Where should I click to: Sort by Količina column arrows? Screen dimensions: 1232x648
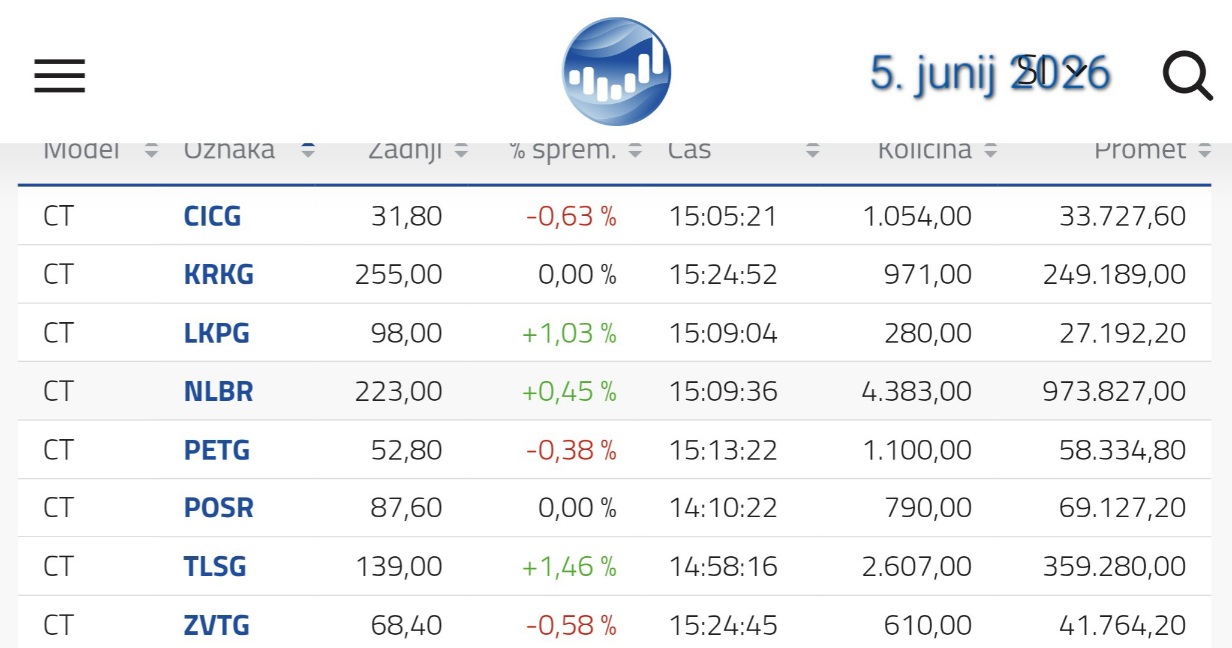tap(990, 151)
